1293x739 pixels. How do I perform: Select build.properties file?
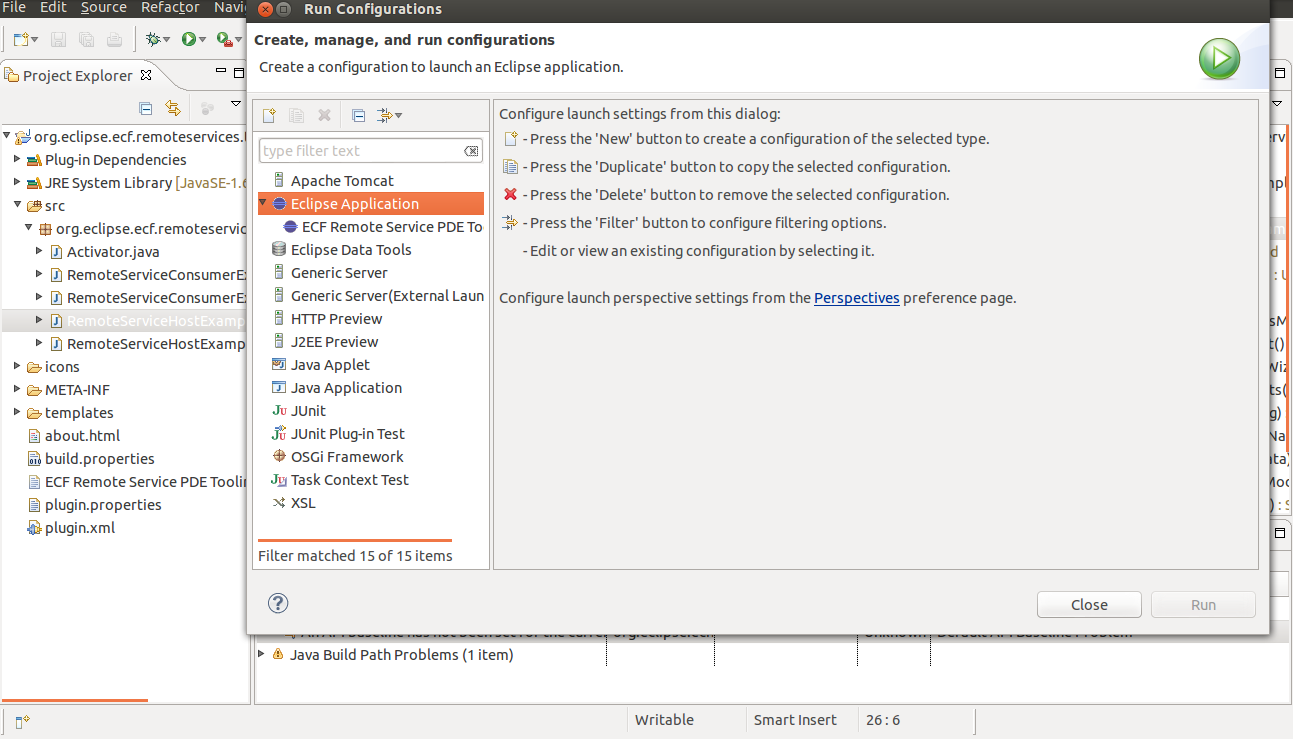pos(99,459)
